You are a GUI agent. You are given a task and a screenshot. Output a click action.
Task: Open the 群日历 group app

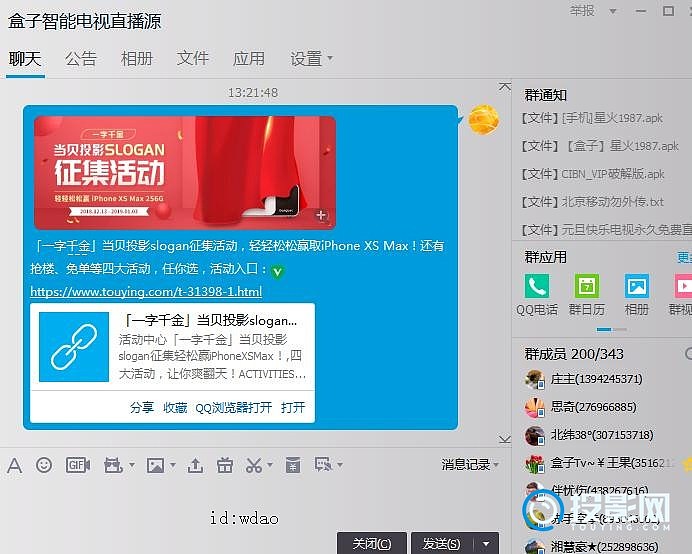pos(587,286)
